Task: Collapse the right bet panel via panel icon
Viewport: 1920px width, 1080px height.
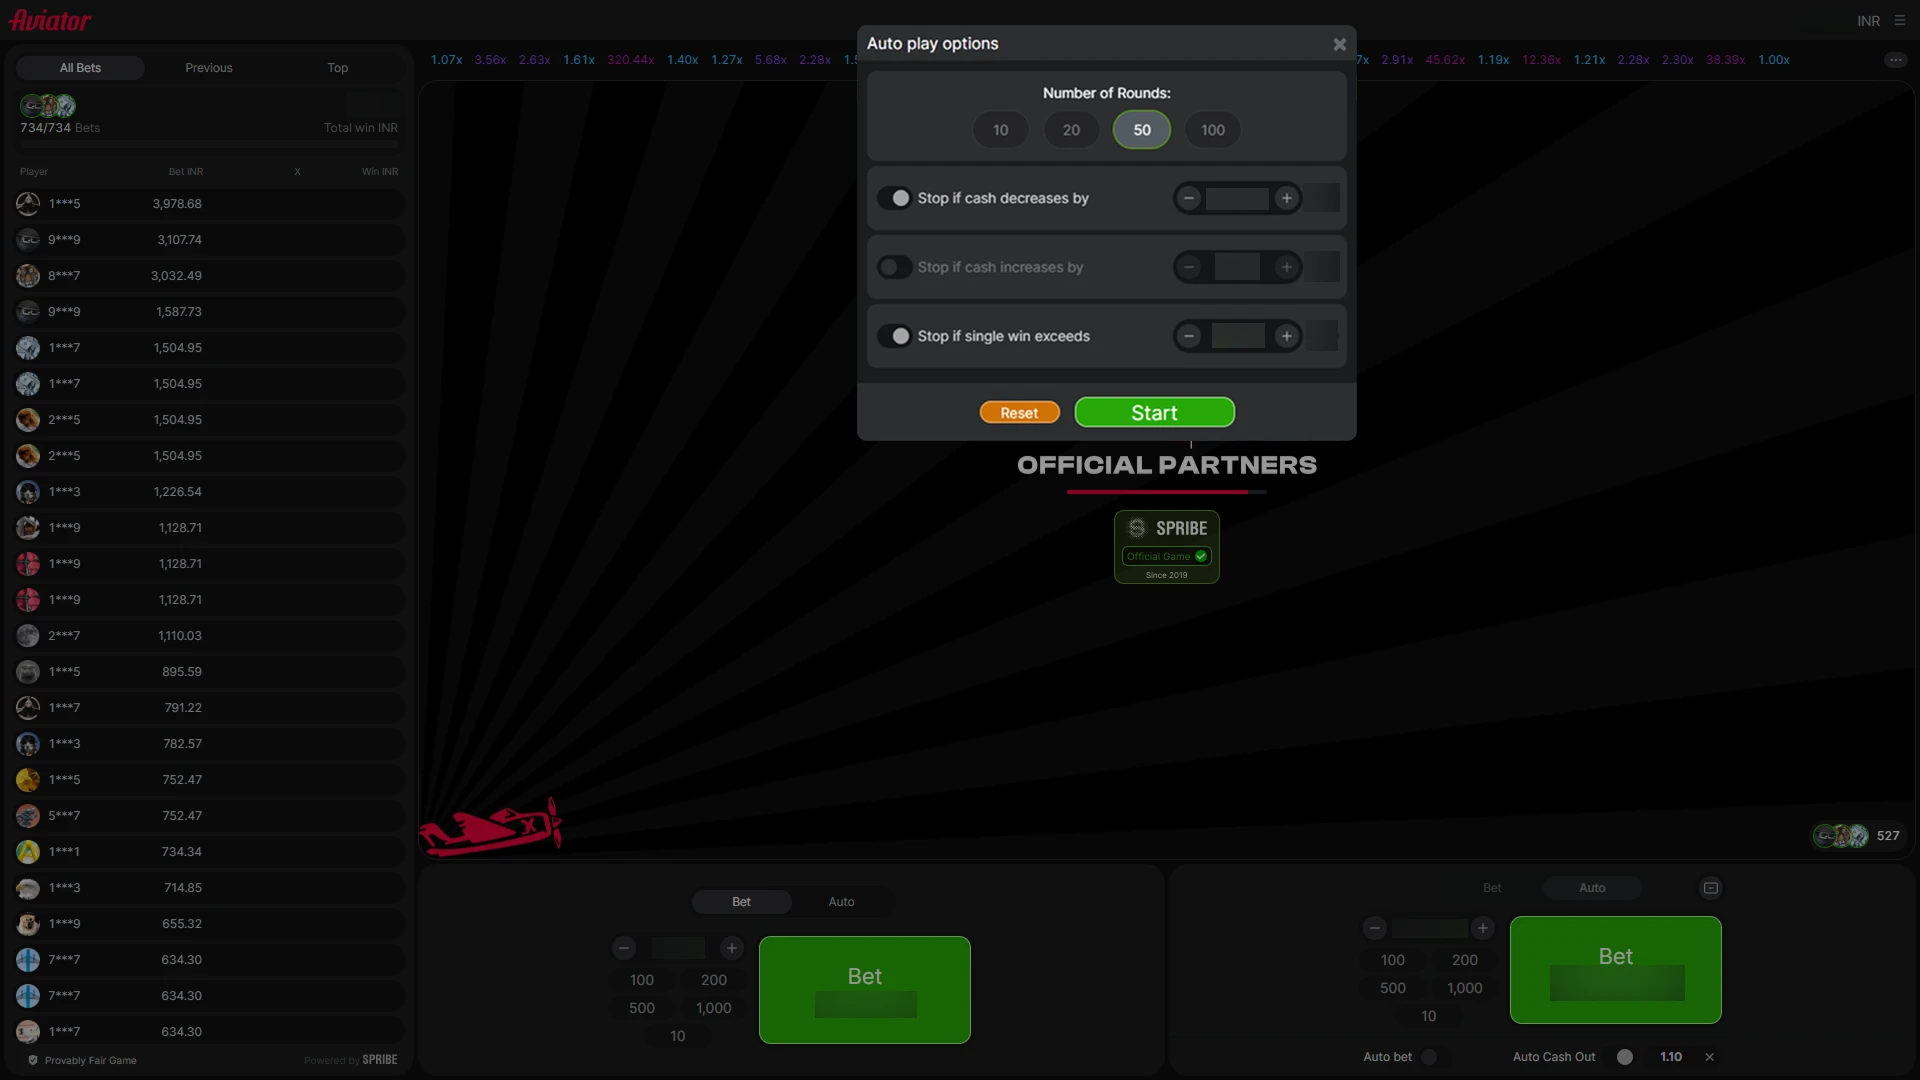Action: tap(1710, 887)
